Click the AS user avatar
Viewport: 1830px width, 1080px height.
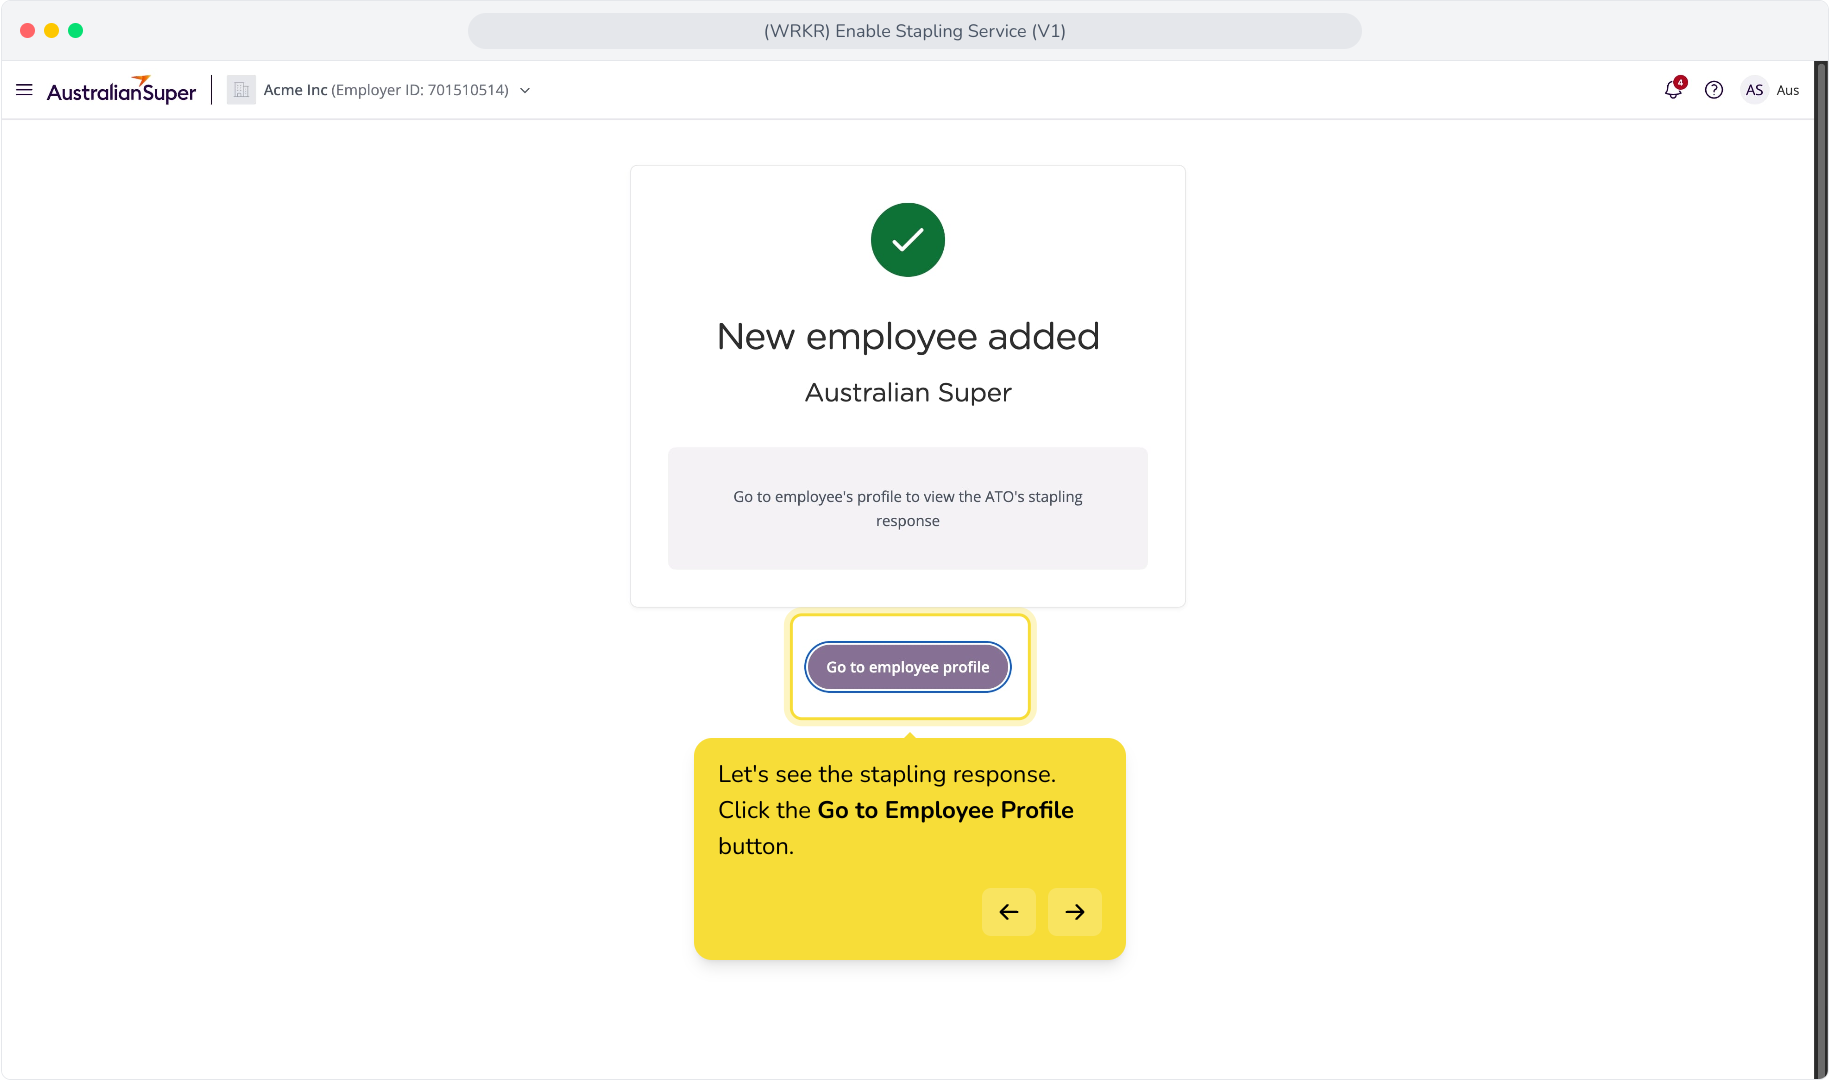point(1754,90)
